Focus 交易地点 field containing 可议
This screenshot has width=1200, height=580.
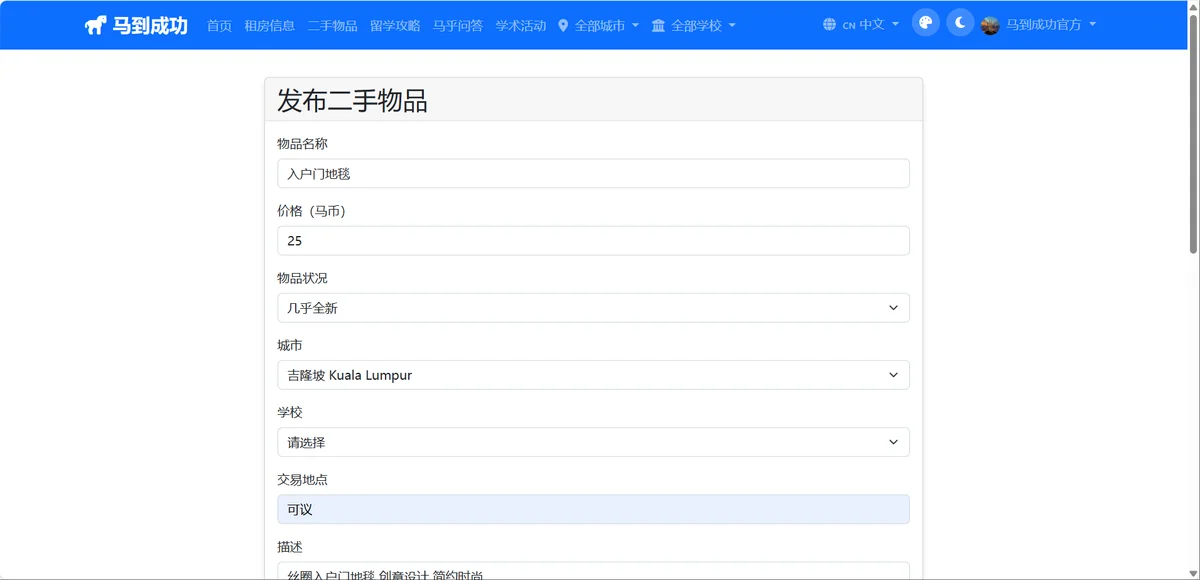(x=593, y=509)
